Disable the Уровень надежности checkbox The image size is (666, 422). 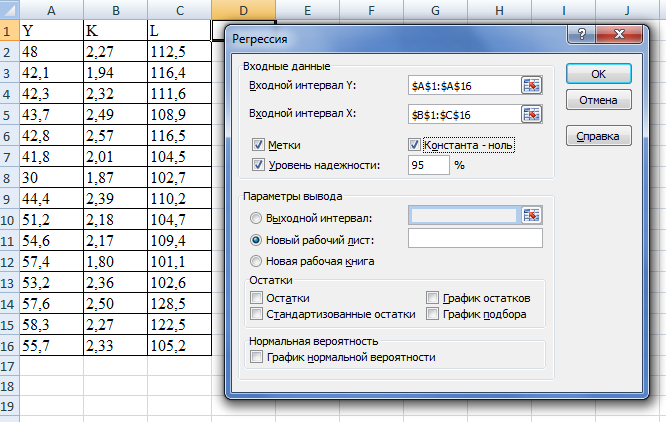coord(259,164)
